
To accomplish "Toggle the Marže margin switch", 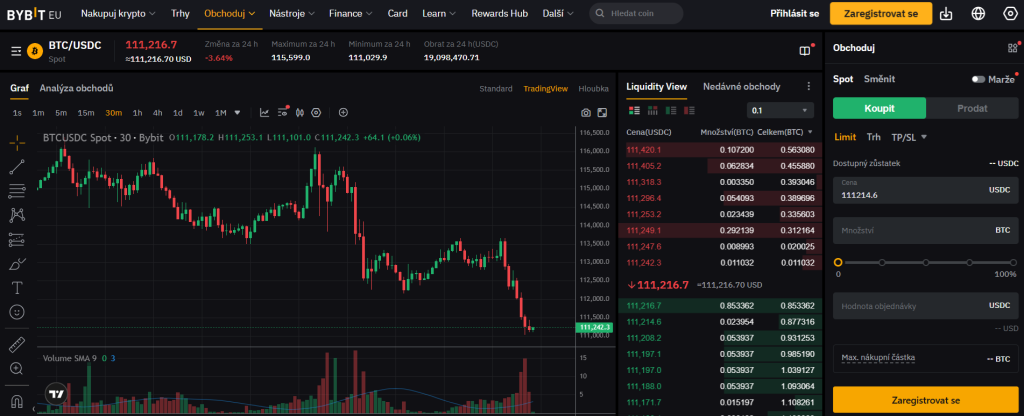I will (978, 79).
